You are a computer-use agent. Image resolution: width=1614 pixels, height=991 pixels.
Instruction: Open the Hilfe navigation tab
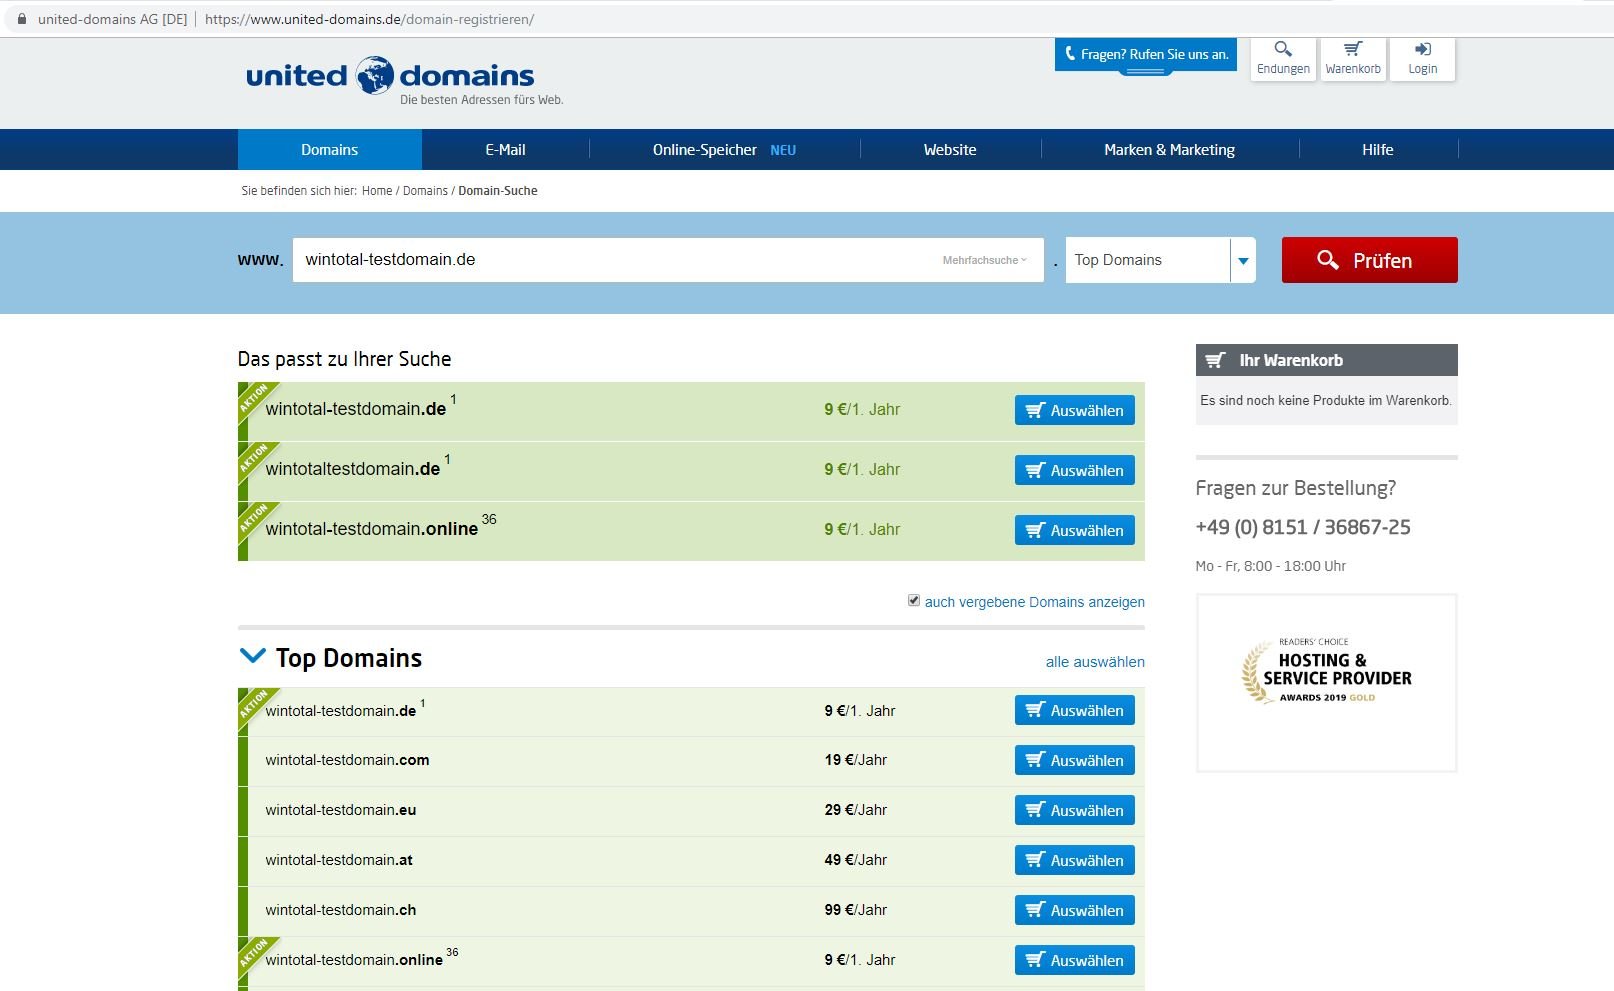click(1377, 150)
